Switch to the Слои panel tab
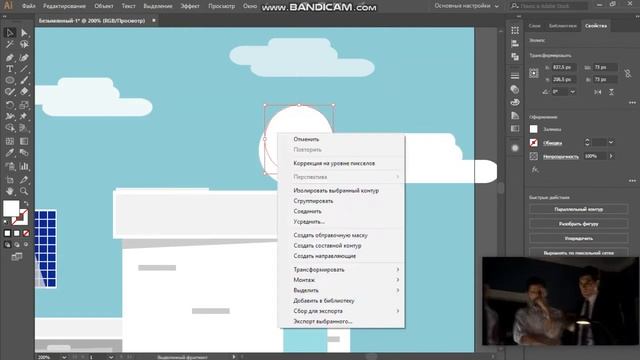Image resolution: width=640 pixels, height=360 pixels. (x=534, y=26)
